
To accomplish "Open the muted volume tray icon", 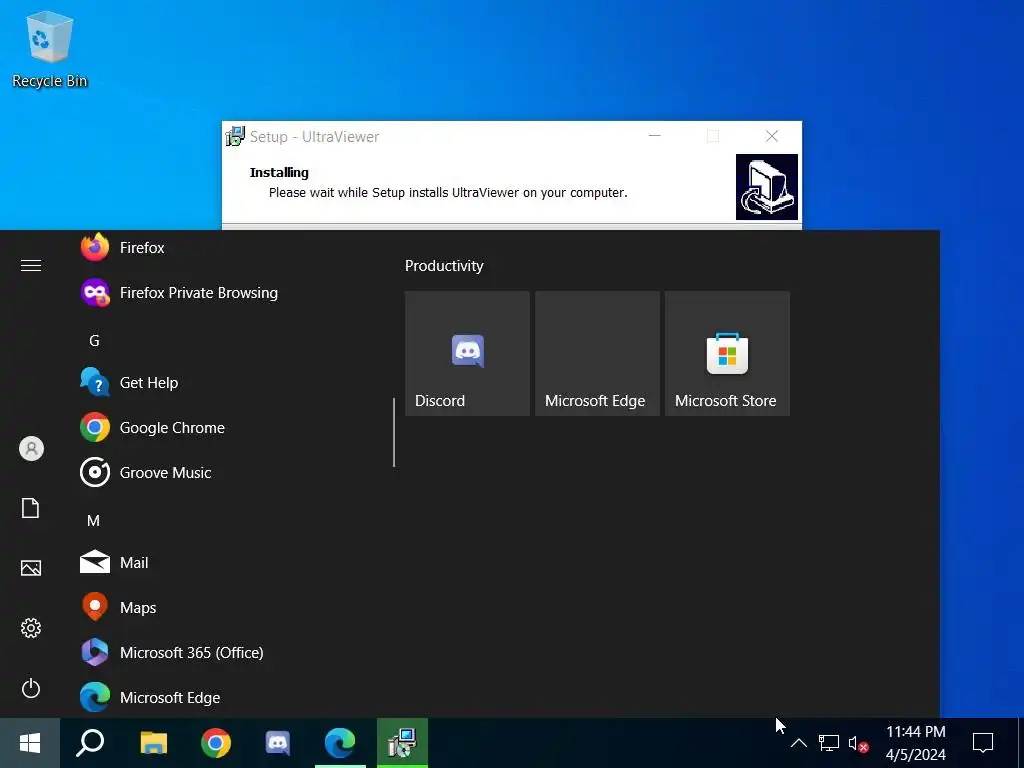I will (858, 743).
